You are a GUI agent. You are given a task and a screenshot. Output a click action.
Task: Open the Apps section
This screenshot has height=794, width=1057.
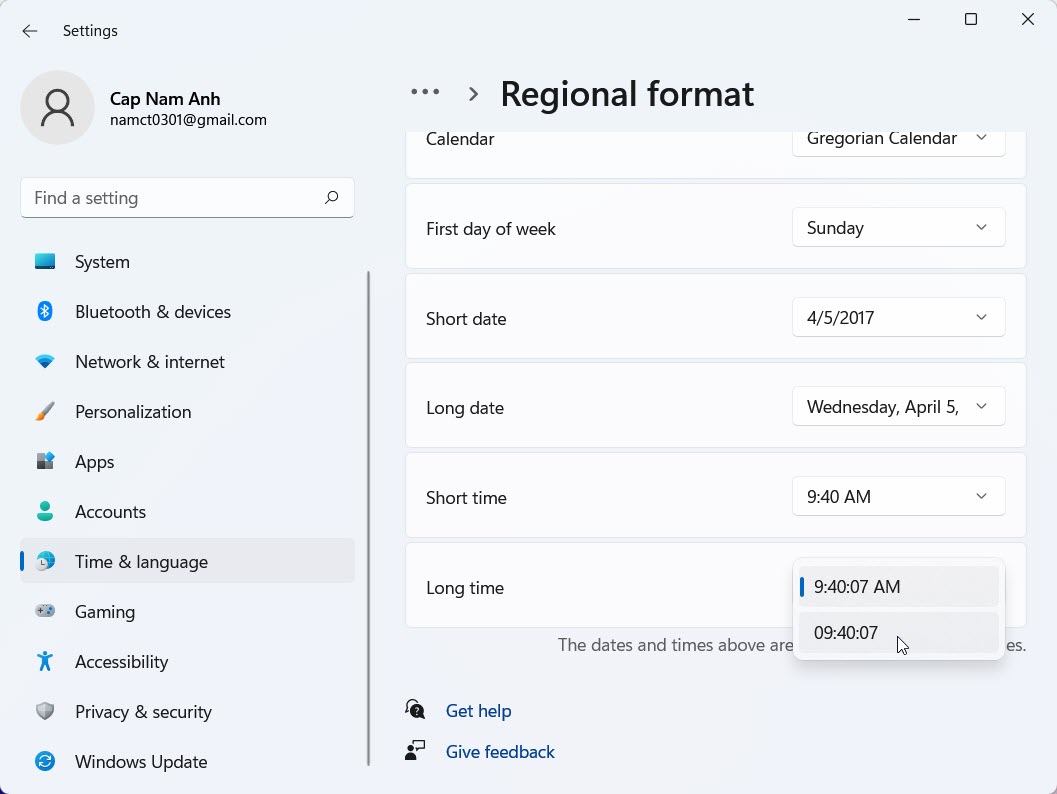(94, 461)
